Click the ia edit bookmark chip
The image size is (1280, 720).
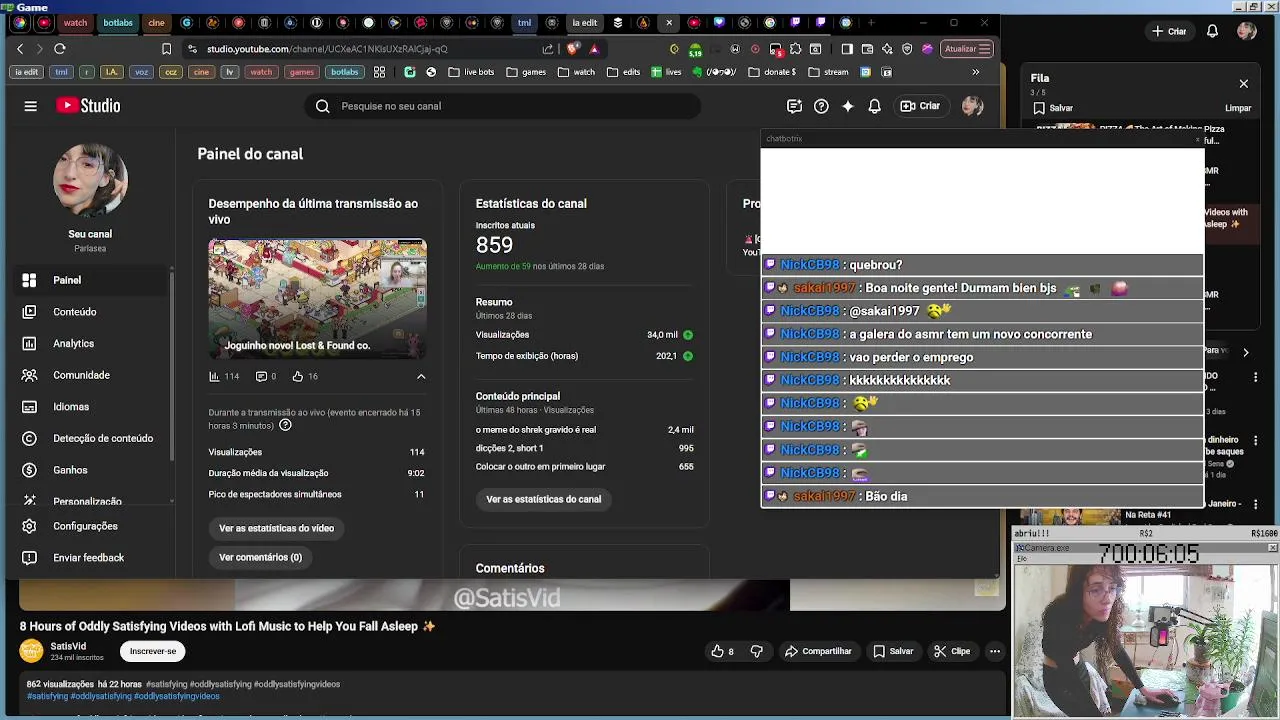tap(26, 72)
